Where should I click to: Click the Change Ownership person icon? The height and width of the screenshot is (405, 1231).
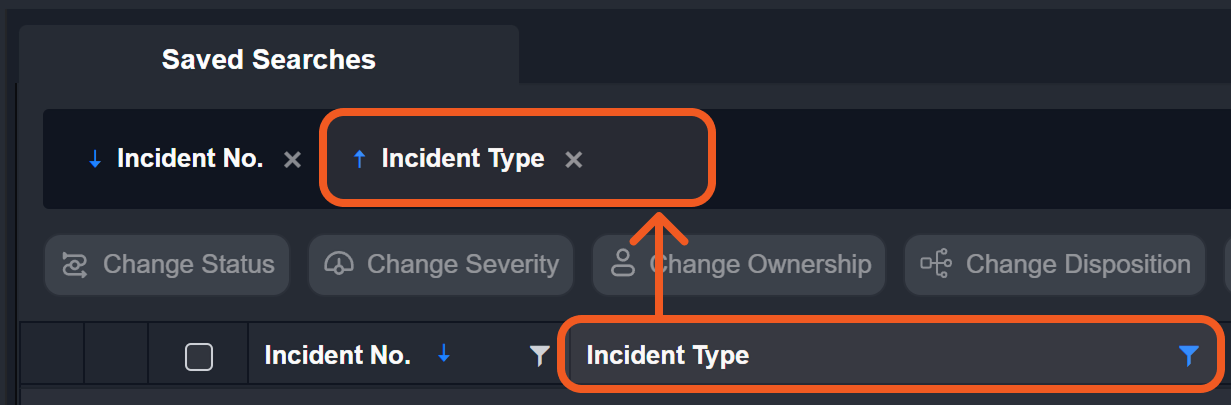coord(623,265)
